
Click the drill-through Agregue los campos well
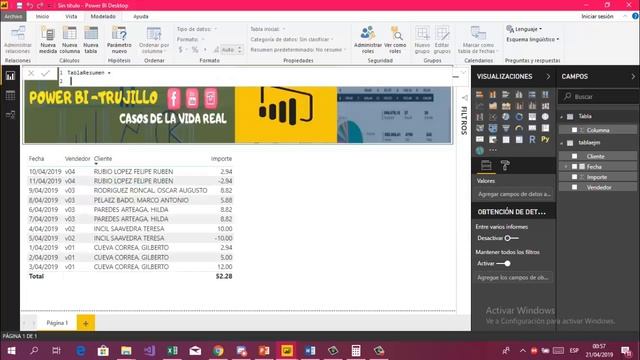click(x=514, y=278)
